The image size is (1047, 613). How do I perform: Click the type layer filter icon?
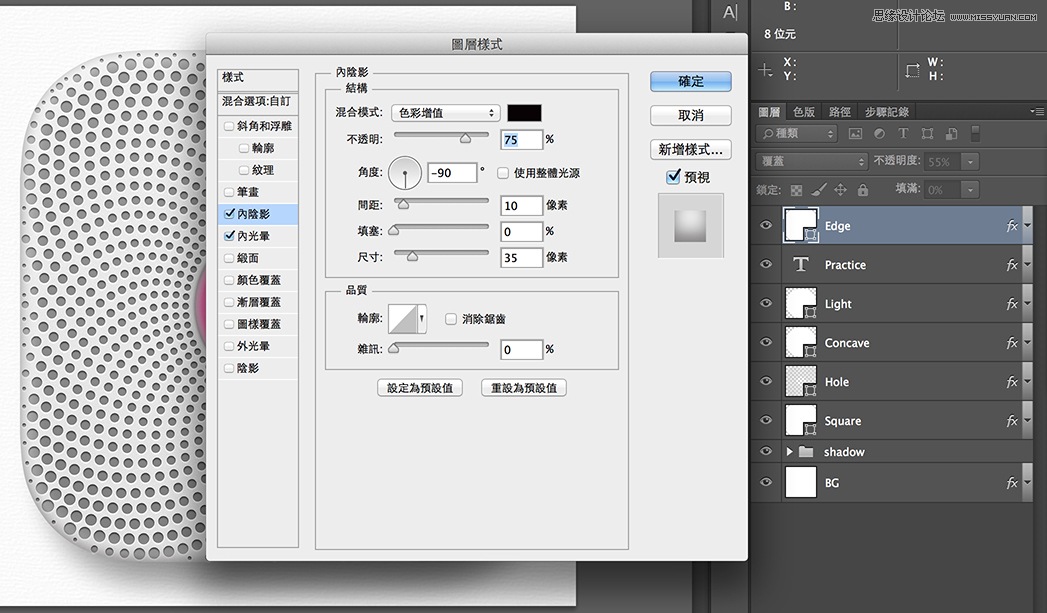(x=903, y=134)
